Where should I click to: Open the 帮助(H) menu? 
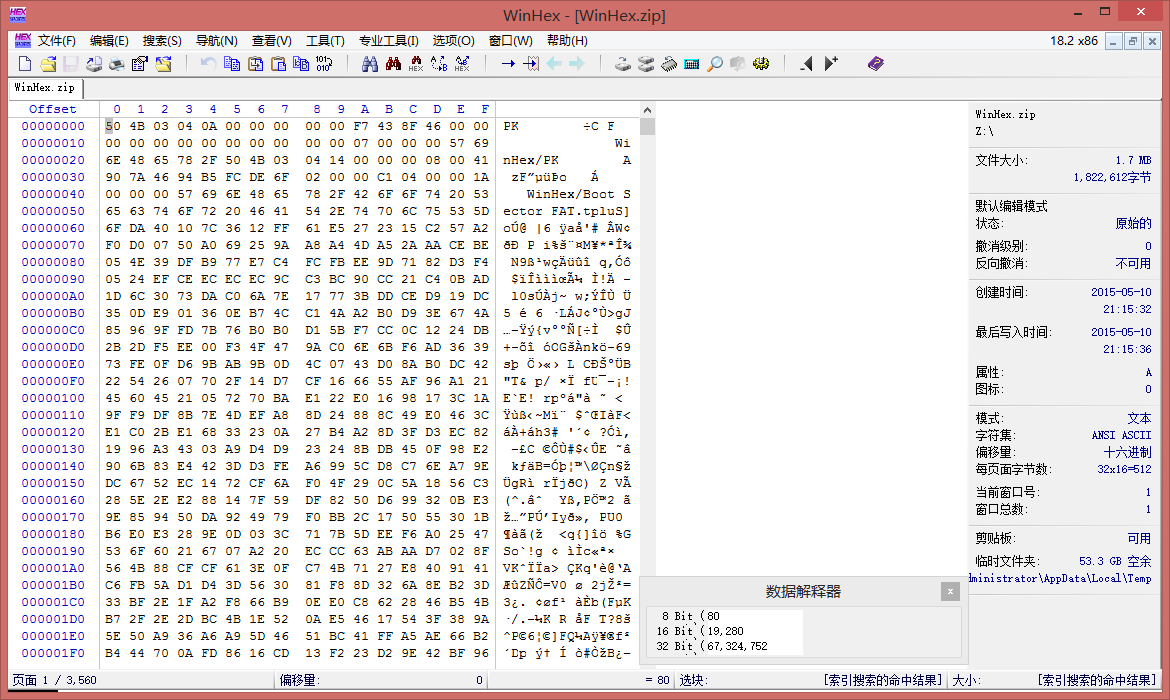pyautogui.click(x=567, y=40)
